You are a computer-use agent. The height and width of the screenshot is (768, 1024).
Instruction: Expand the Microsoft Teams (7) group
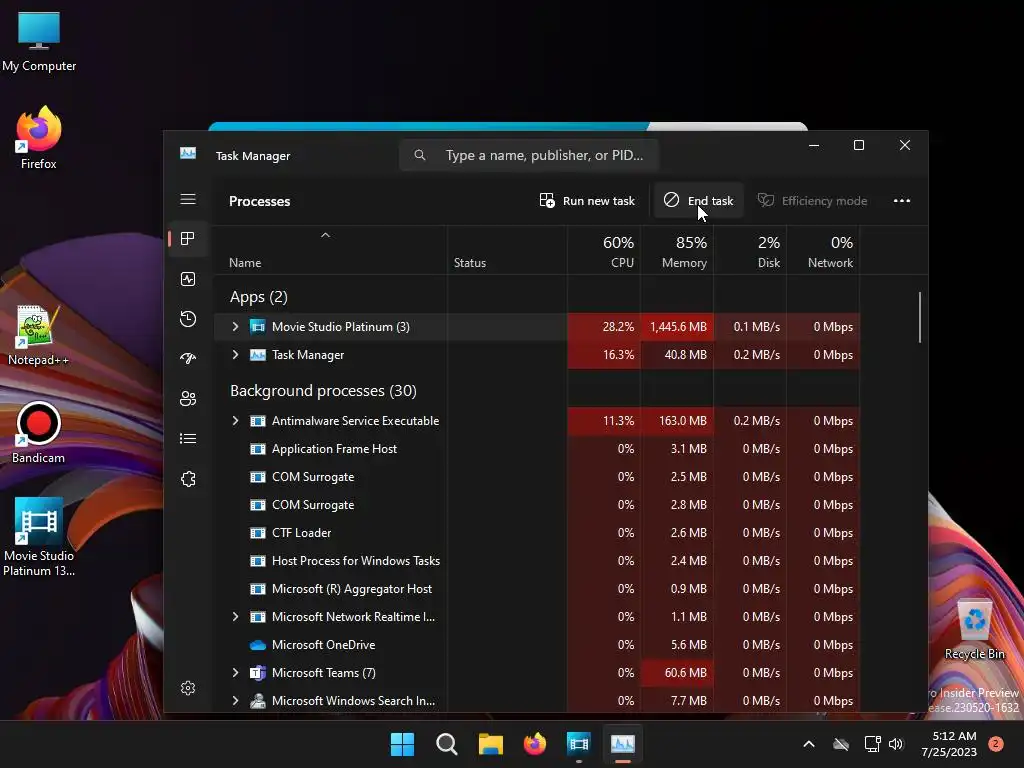[x=235, y=673]
